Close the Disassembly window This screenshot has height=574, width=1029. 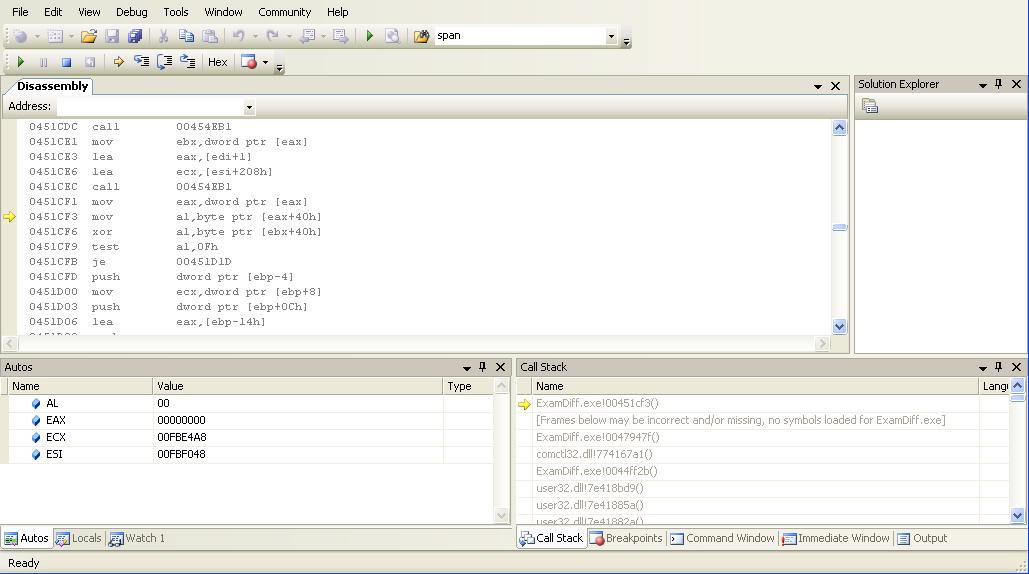pos(835,86)
